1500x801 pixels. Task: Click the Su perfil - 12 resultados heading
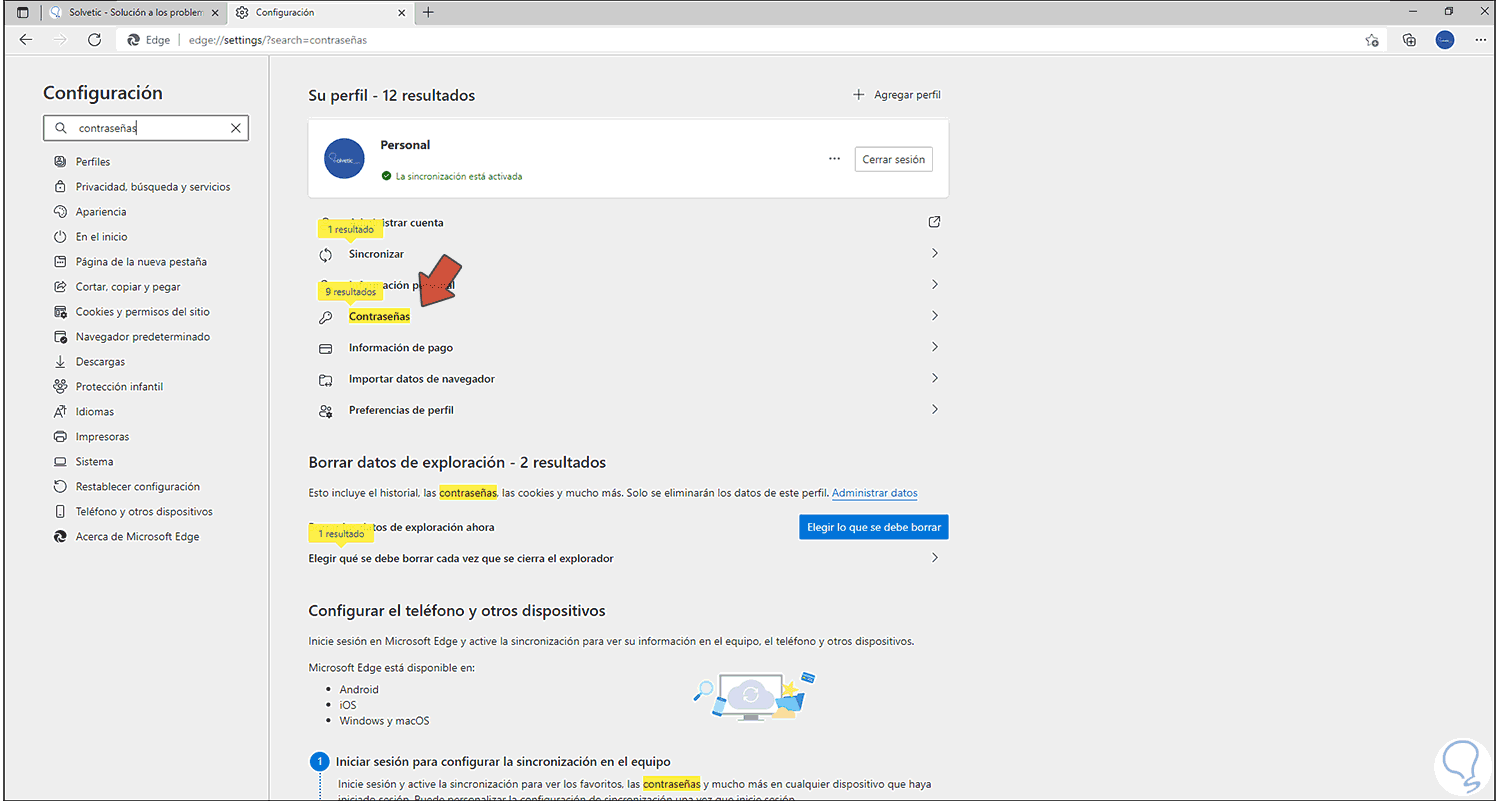coord(392,96)
